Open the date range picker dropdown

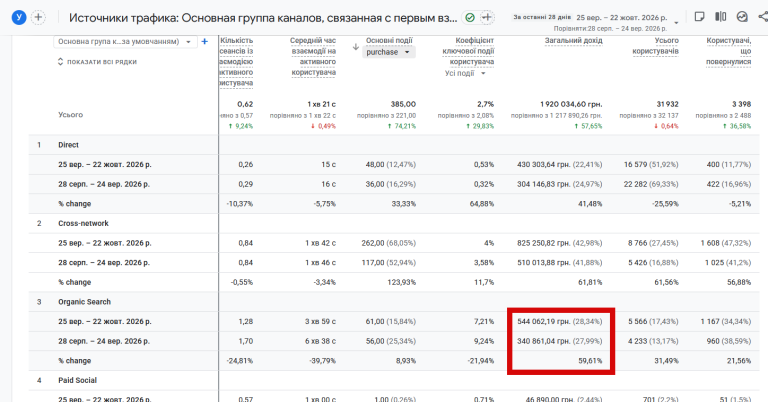coord(676,23)
